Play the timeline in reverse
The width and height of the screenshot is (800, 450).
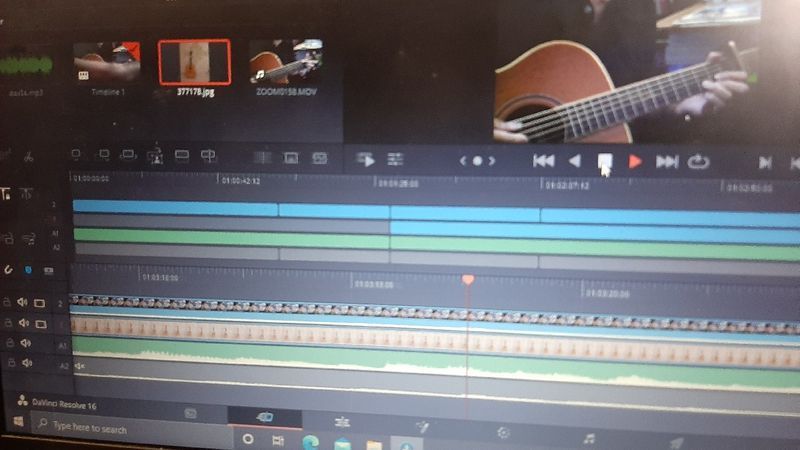[x=575, y=161]
